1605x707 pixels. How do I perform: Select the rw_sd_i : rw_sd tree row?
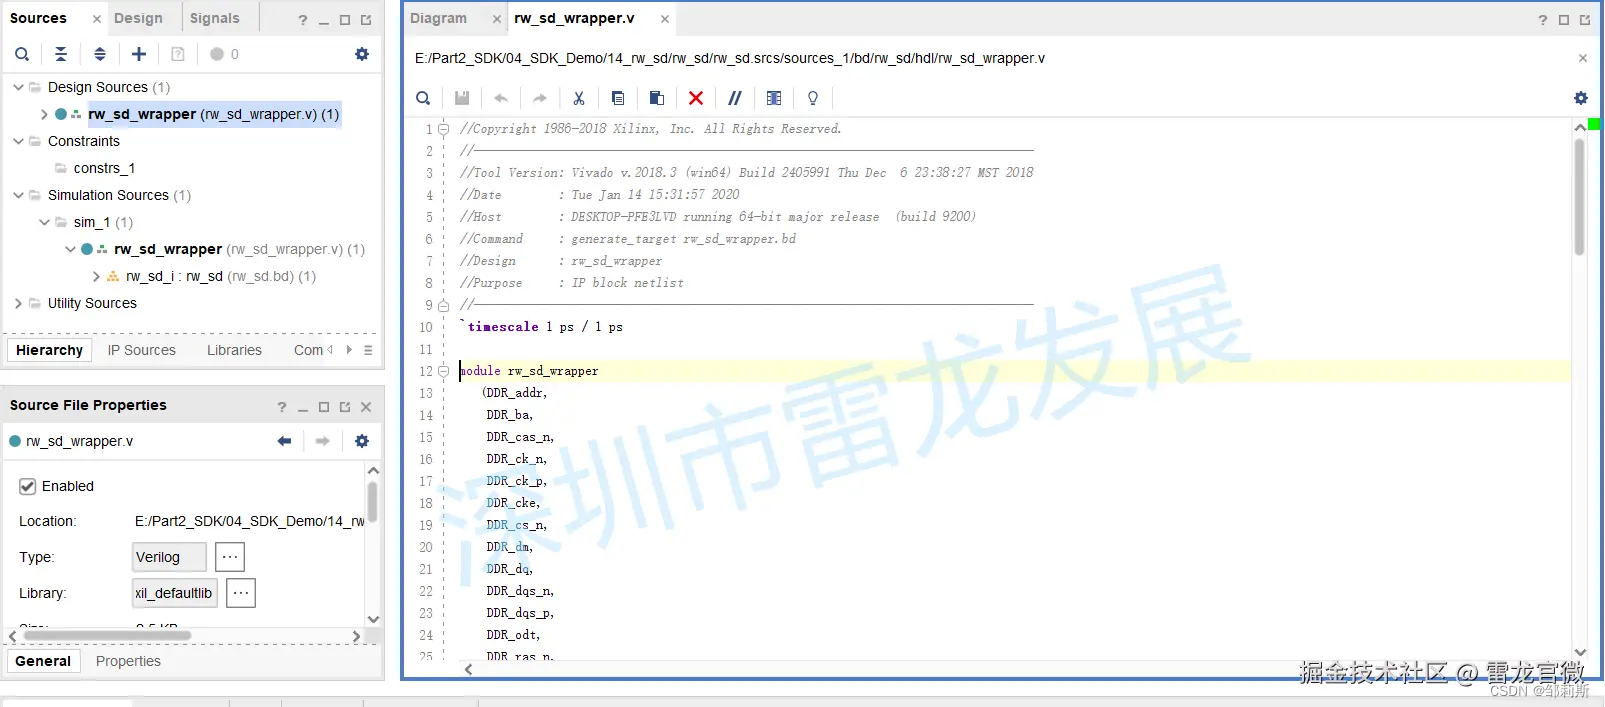[221, 276]
